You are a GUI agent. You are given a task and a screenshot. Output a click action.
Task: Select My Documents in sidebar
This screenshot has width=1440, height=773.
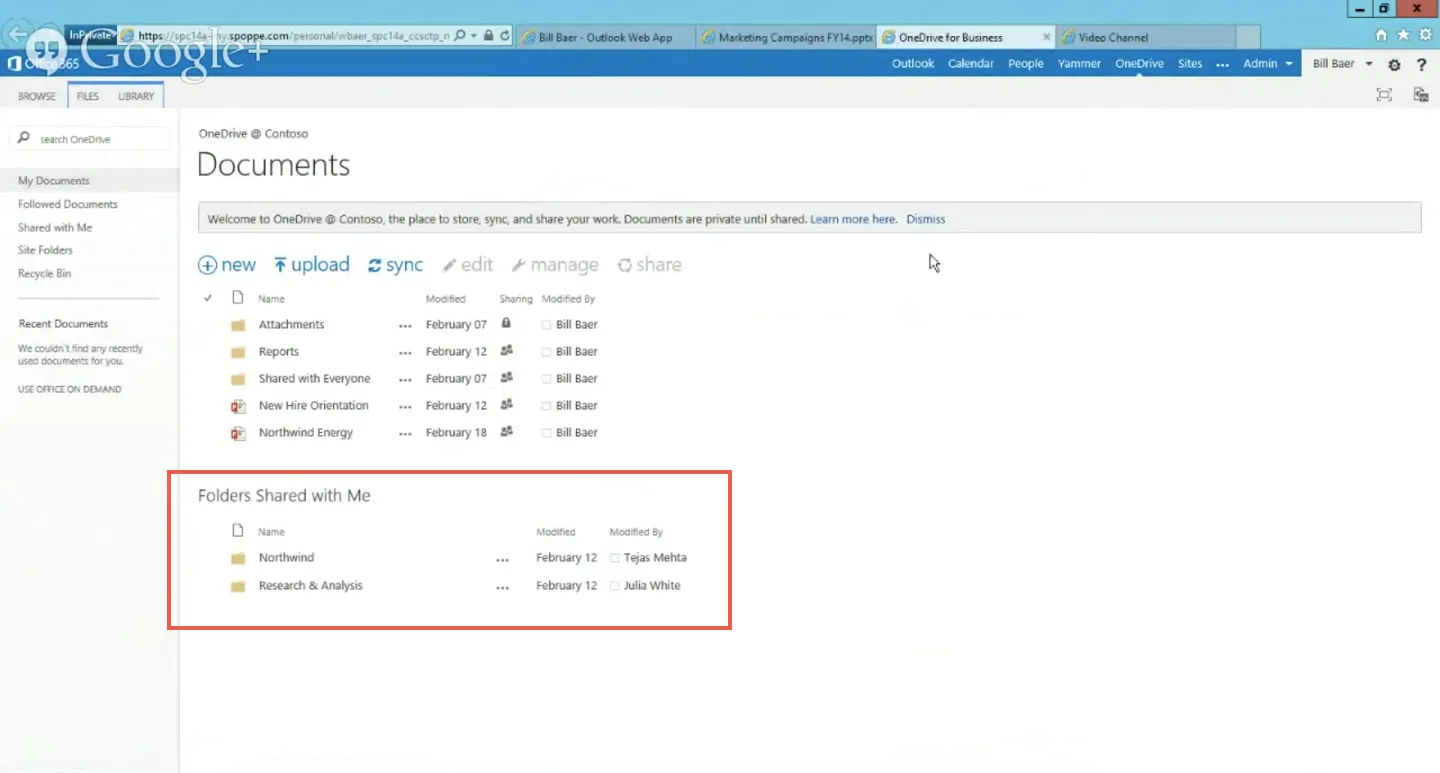[x=54, y=181]
